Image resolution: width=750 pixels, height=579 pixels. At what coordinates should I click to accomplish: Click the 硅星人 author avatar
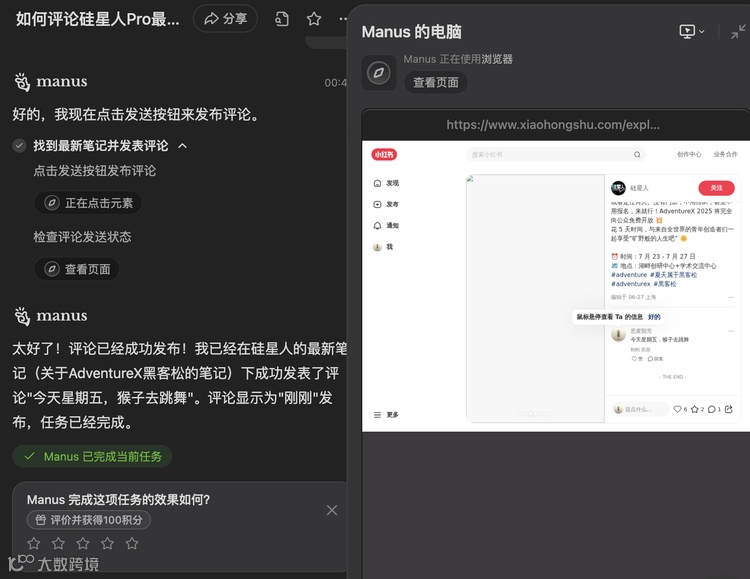click(618, 188)
